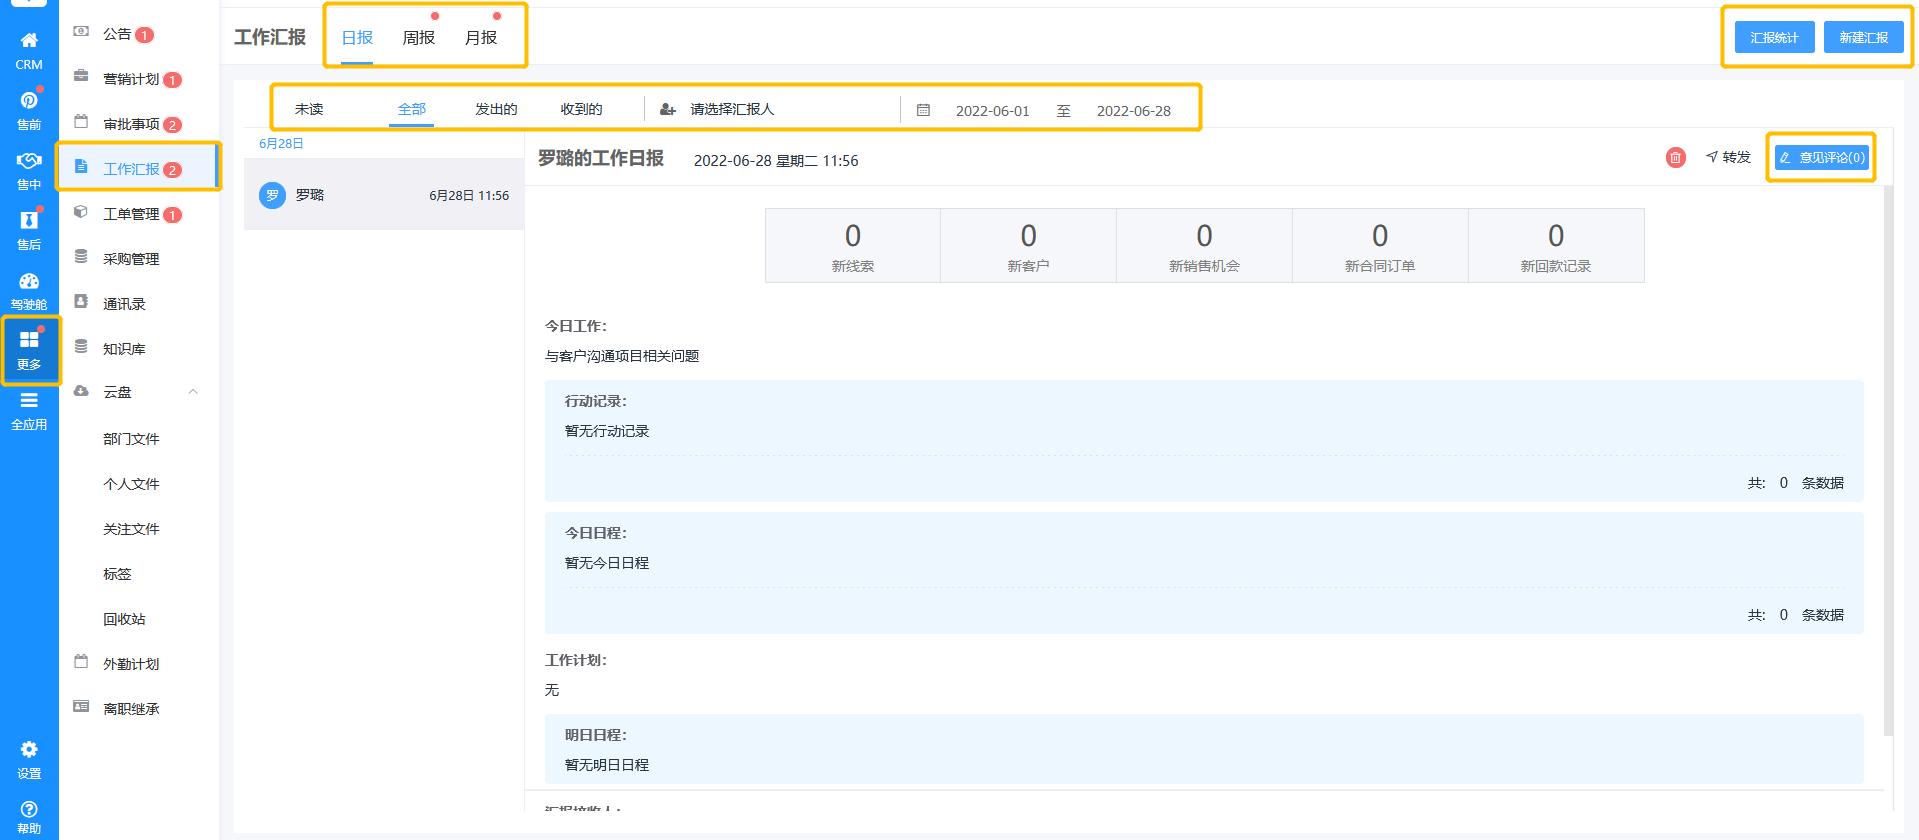Open 个人文件 under 云盘
The image size is (1919, 840).
[x=131, y=484]
